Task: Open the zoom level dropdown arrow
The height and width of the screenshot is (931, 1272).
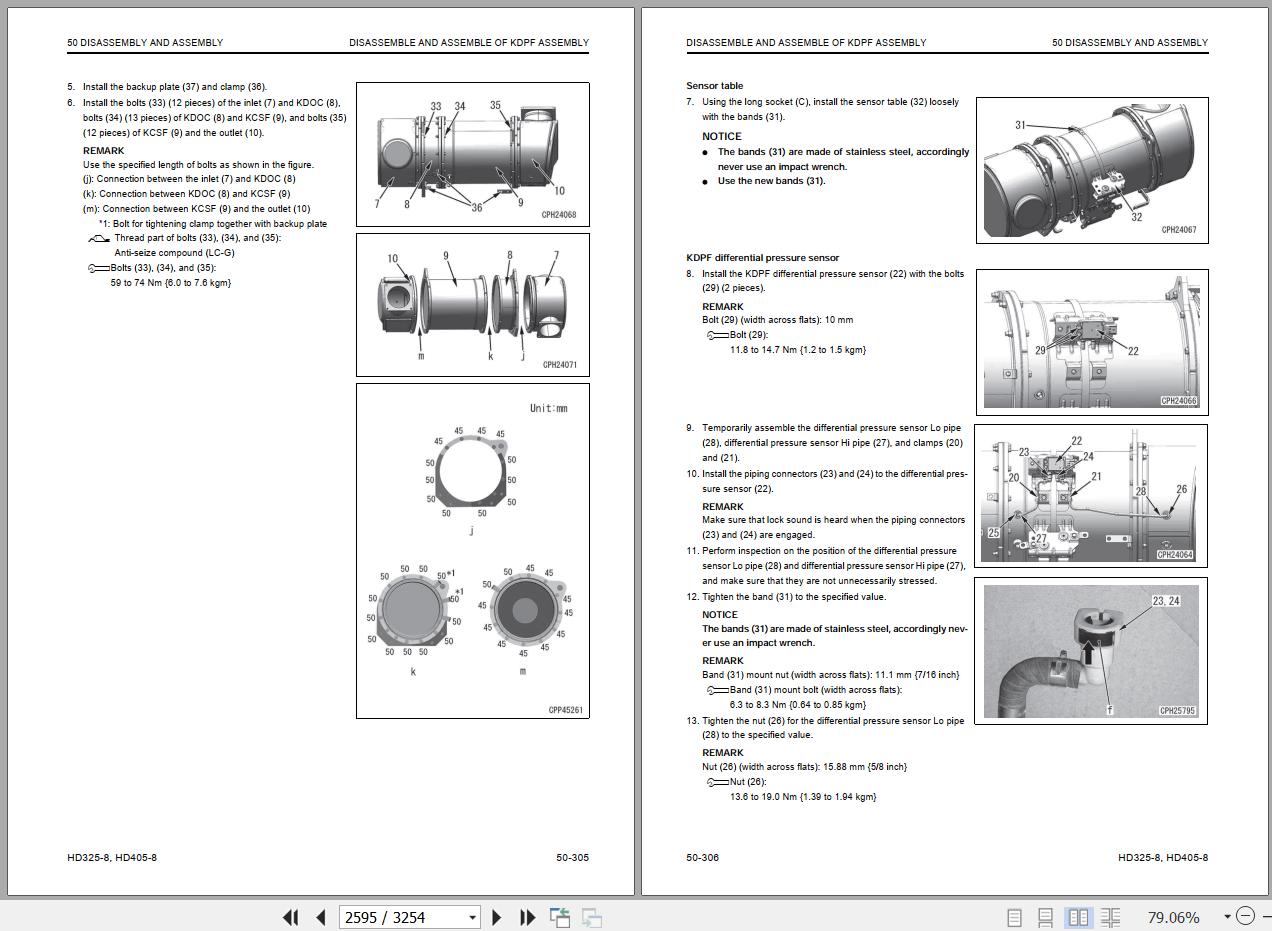Action: (1227, 917)
